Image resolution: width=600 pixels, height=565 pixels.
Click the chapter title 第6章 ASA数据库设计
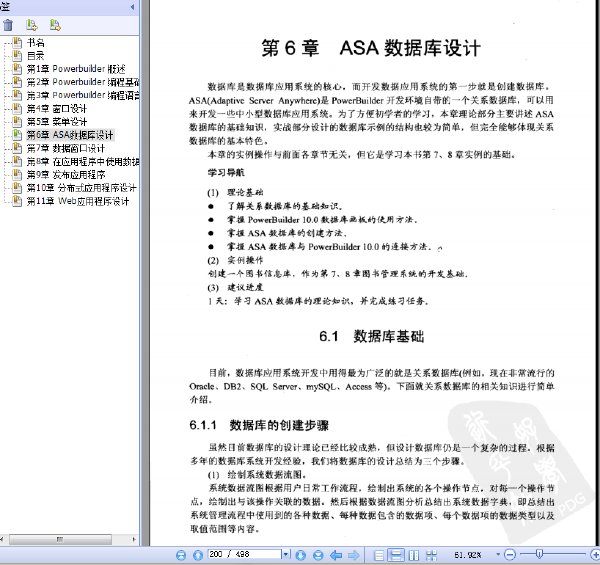point(371,48)
